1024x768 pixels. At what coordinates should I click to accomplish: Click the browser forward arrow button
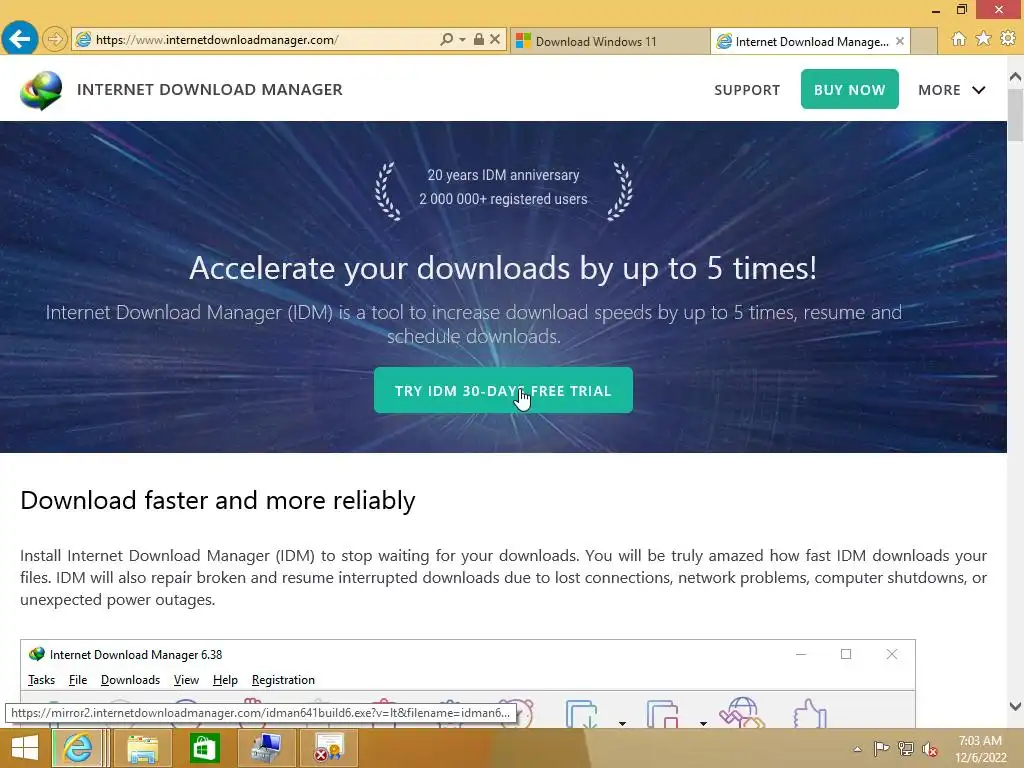point(55,40)
